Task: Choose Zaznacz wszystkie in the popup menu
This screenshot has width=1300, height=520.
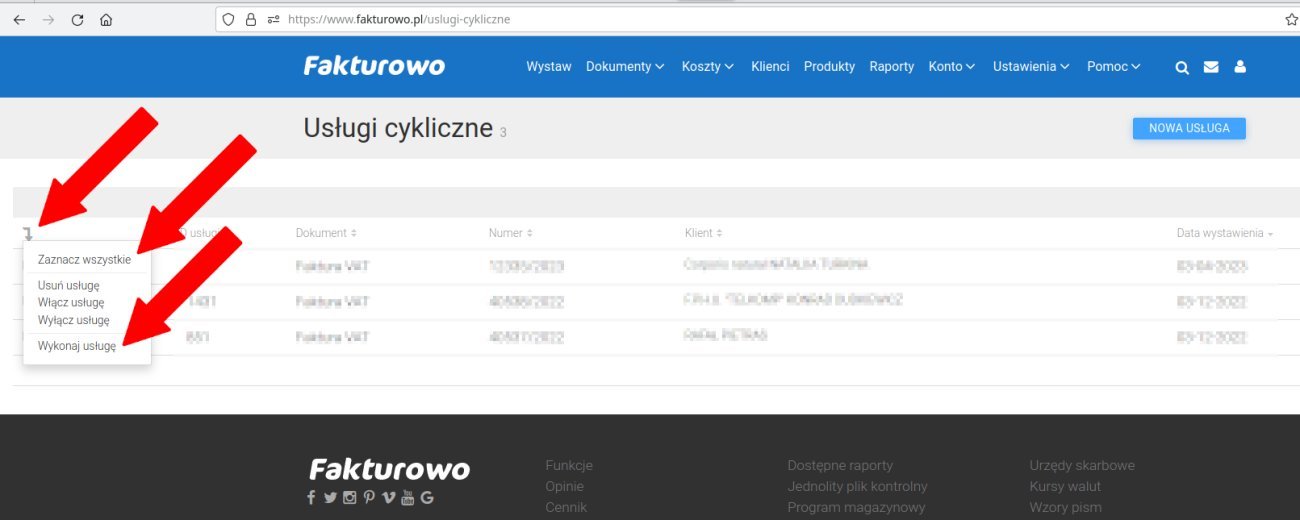Action: tap(84, 259)
